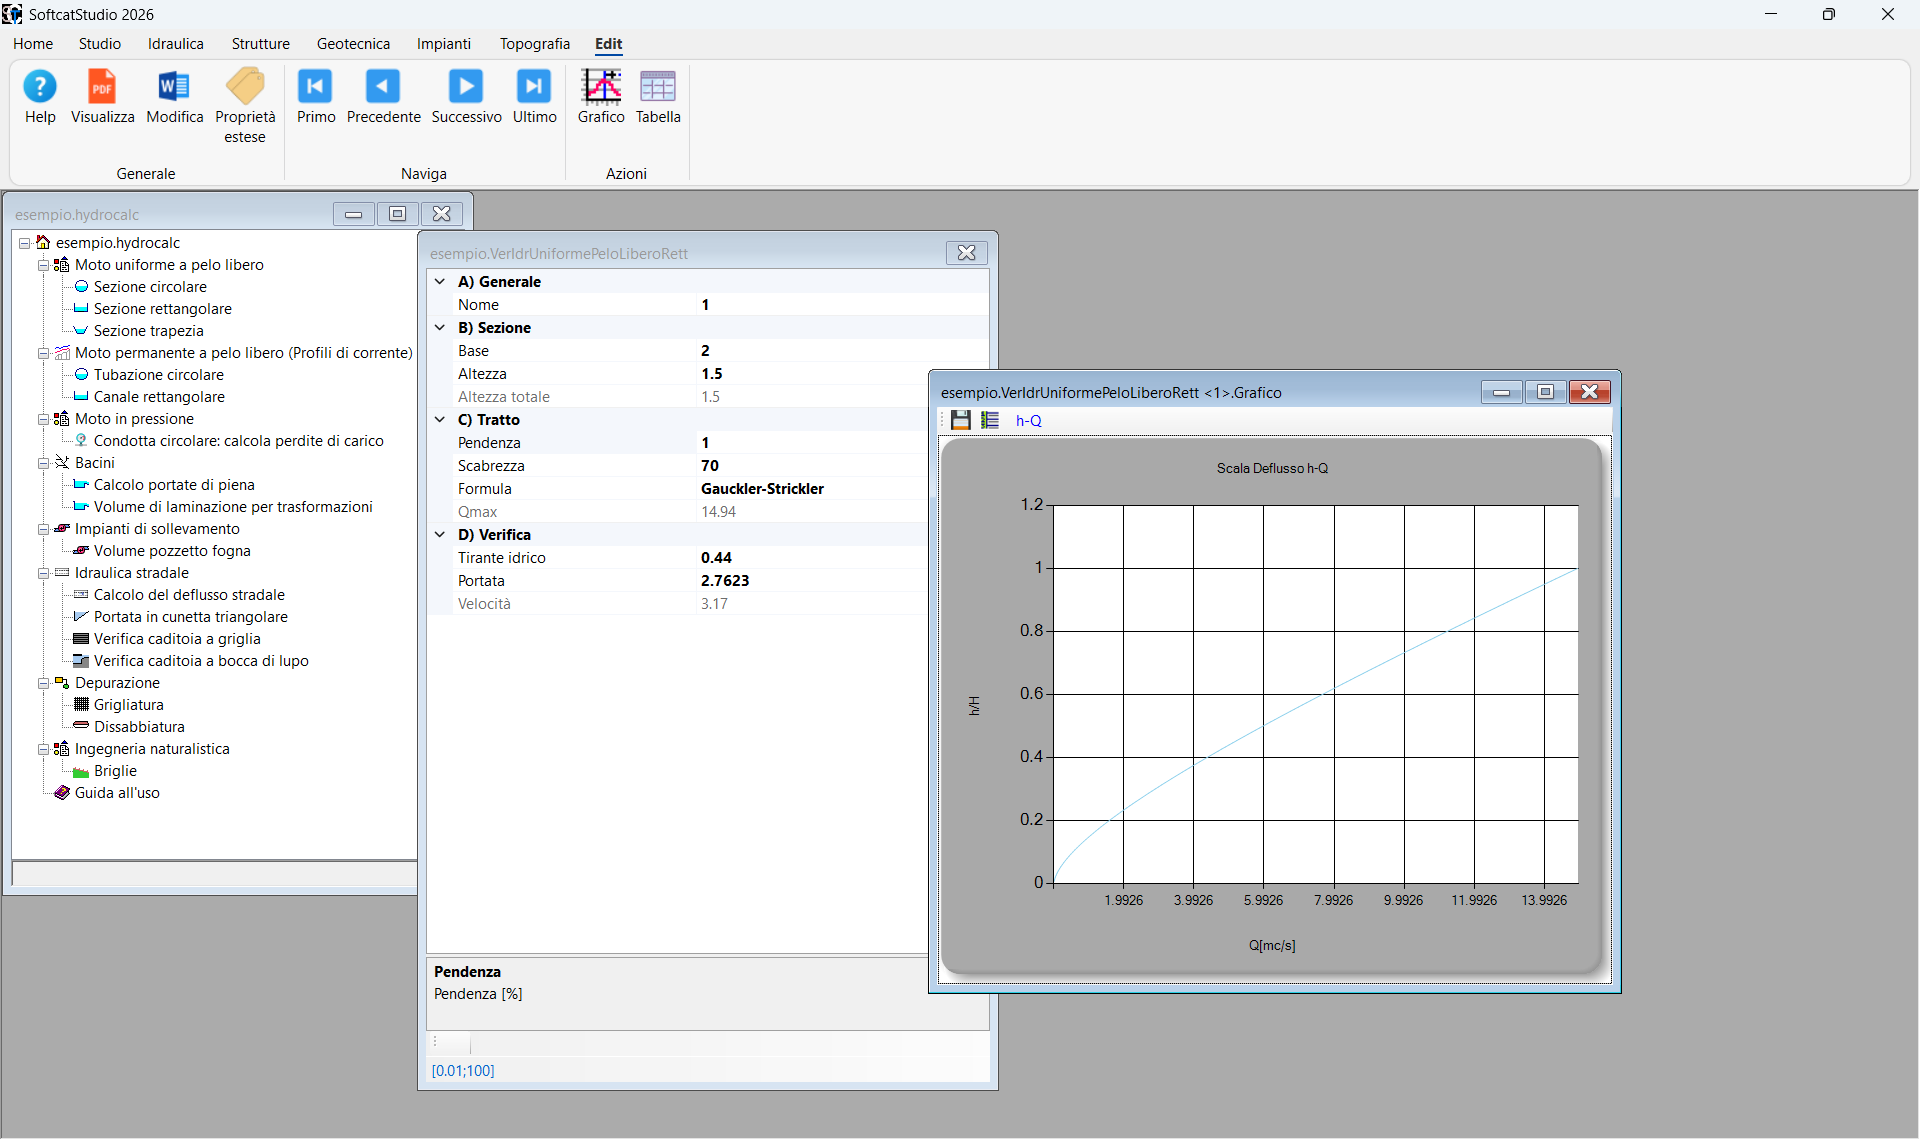Switch to the Strutture ribbon tab
The width and height of the screenshot is (1920, 1140).
tap(261, 44)
